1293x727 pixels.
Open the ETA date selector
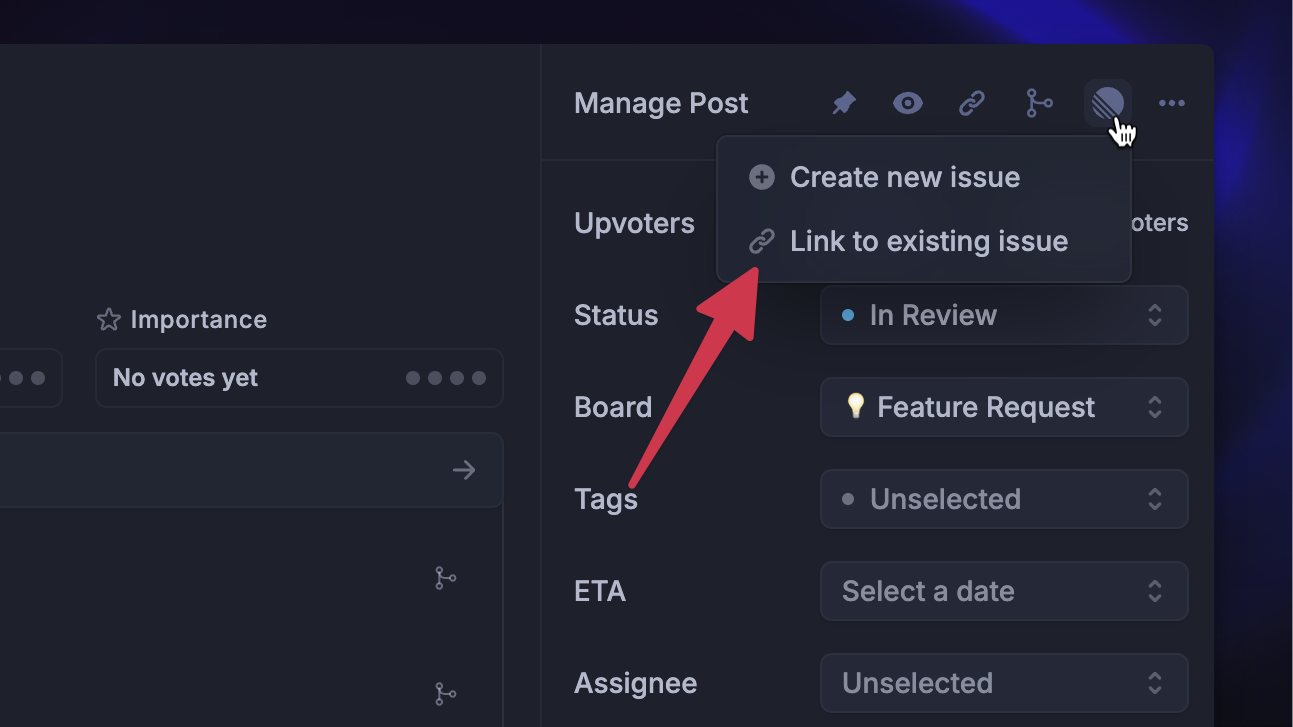point(1003,591)
